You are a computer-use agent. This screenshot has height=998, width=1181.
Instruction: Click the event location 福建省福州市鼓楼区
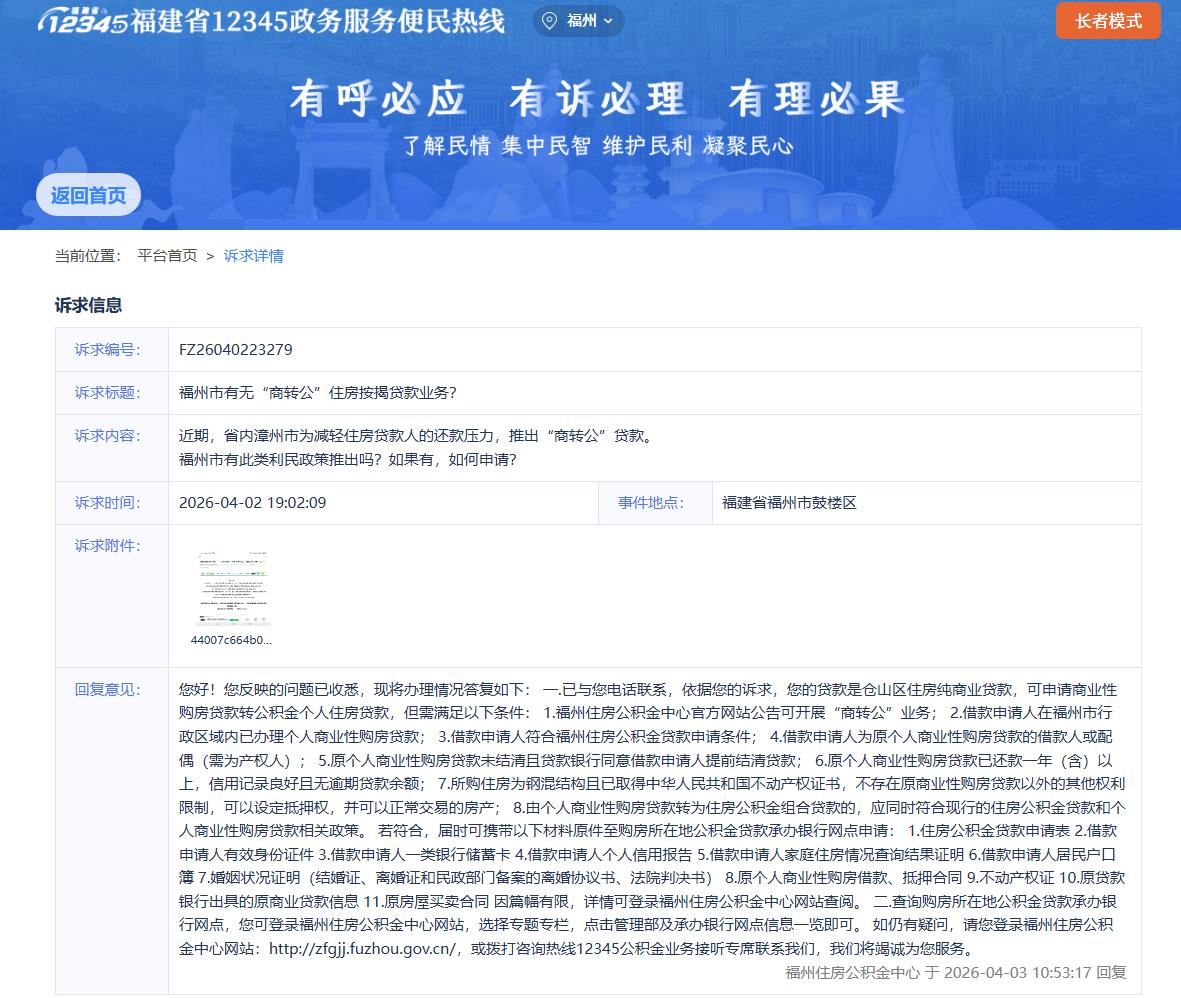coord(789,503)
